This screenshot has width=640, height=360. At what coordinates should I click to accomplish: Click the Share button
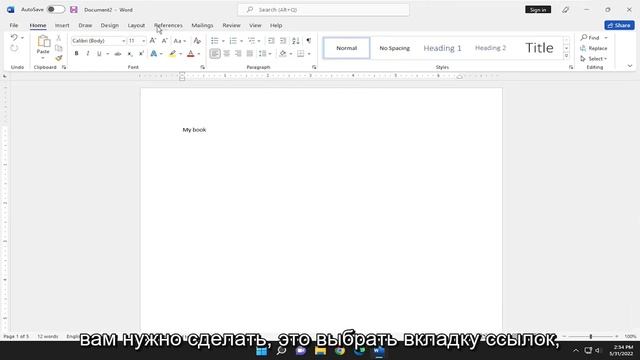point(619,25)
